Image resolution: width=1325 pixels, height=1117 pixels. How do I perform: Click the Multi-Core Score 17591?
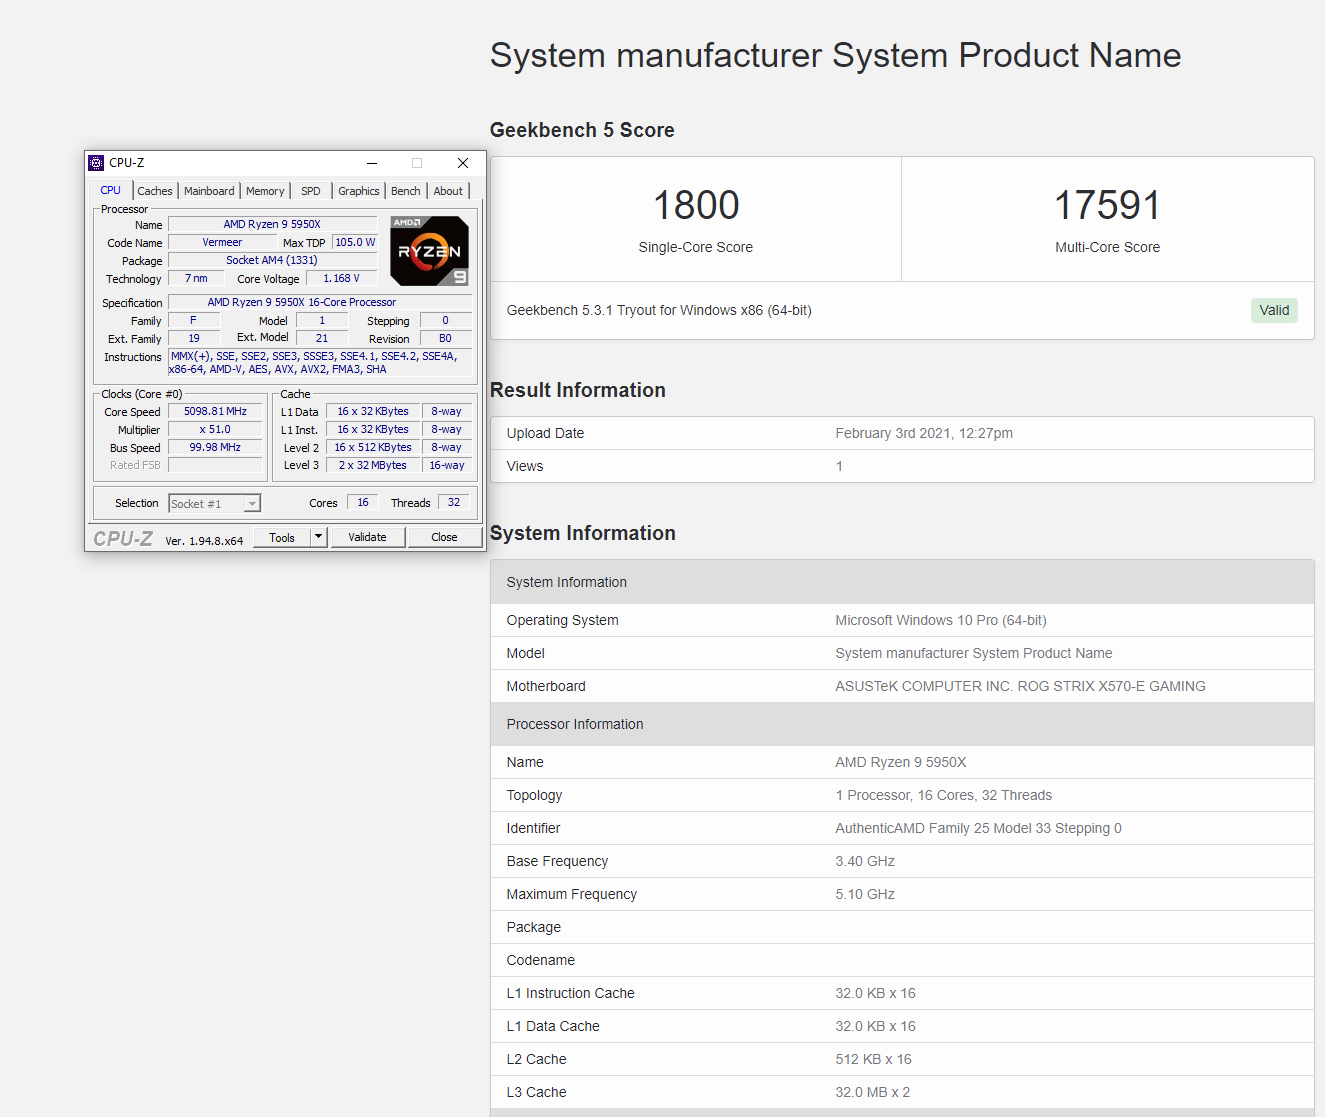[x=1108, y=205]
